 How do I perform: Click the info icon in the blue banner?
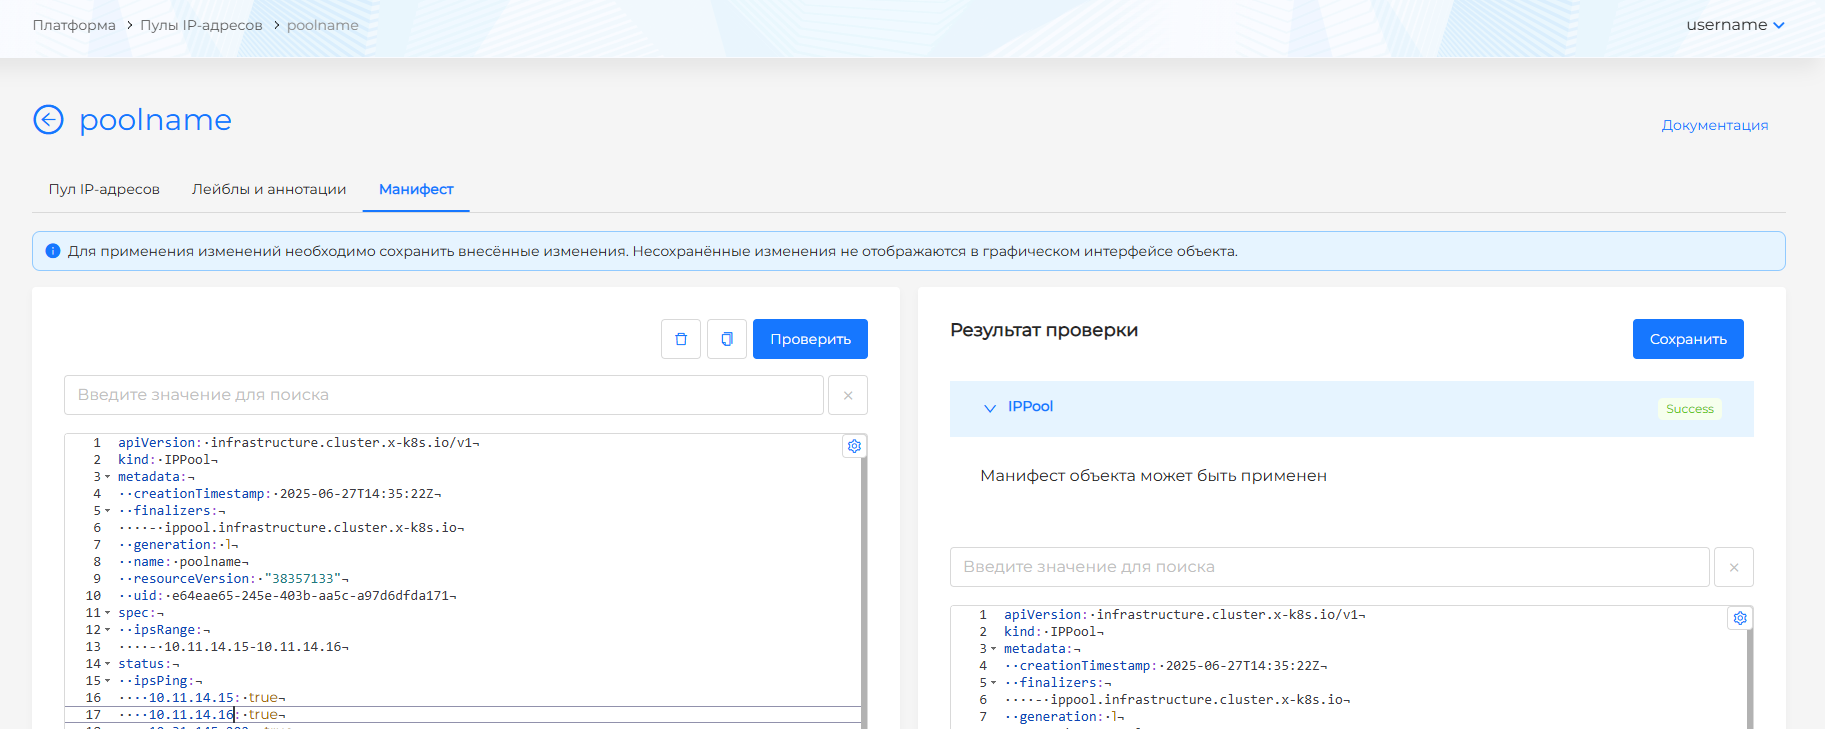tap(53, 251)
